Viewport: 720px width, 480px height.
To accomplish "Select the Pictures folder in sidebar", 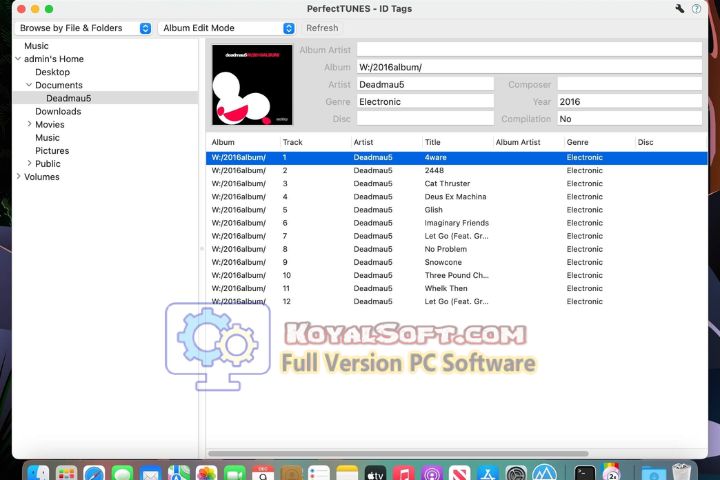I will tap(52, 151).
